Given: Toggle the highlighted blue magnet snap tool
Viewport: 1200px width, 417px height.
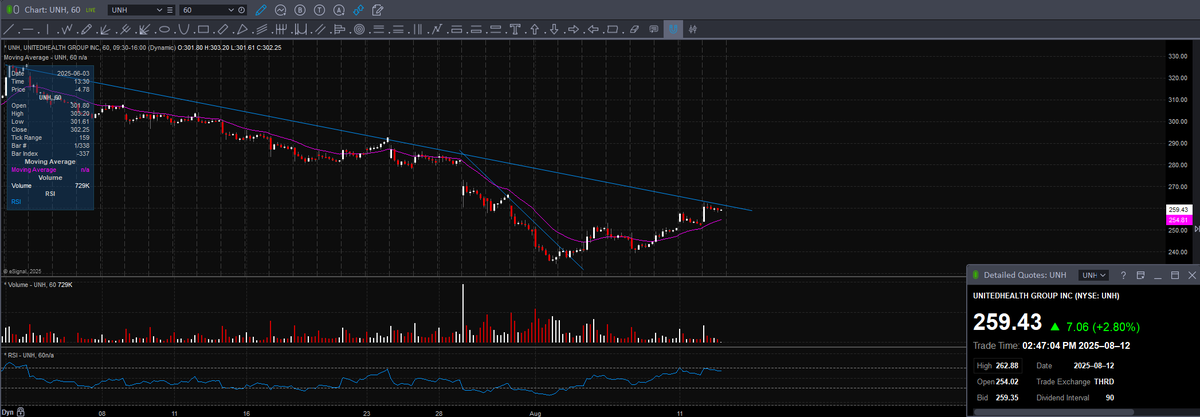Looking at the screenshot, I should click(x=673, y=29).
